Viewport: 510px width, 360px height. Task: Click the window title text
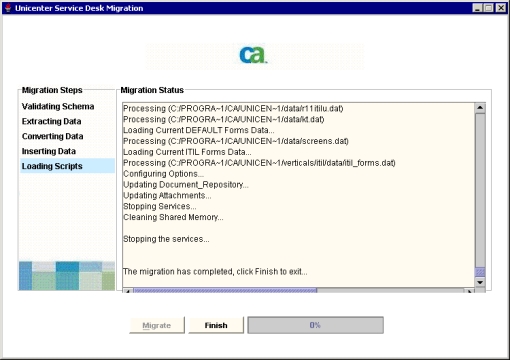(x=79, y=8)
